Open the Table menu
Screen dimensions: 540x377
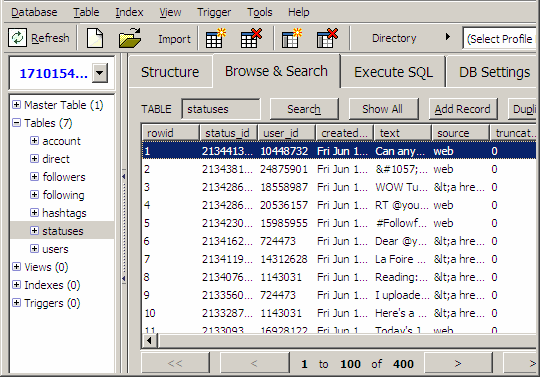pos(86,12)
